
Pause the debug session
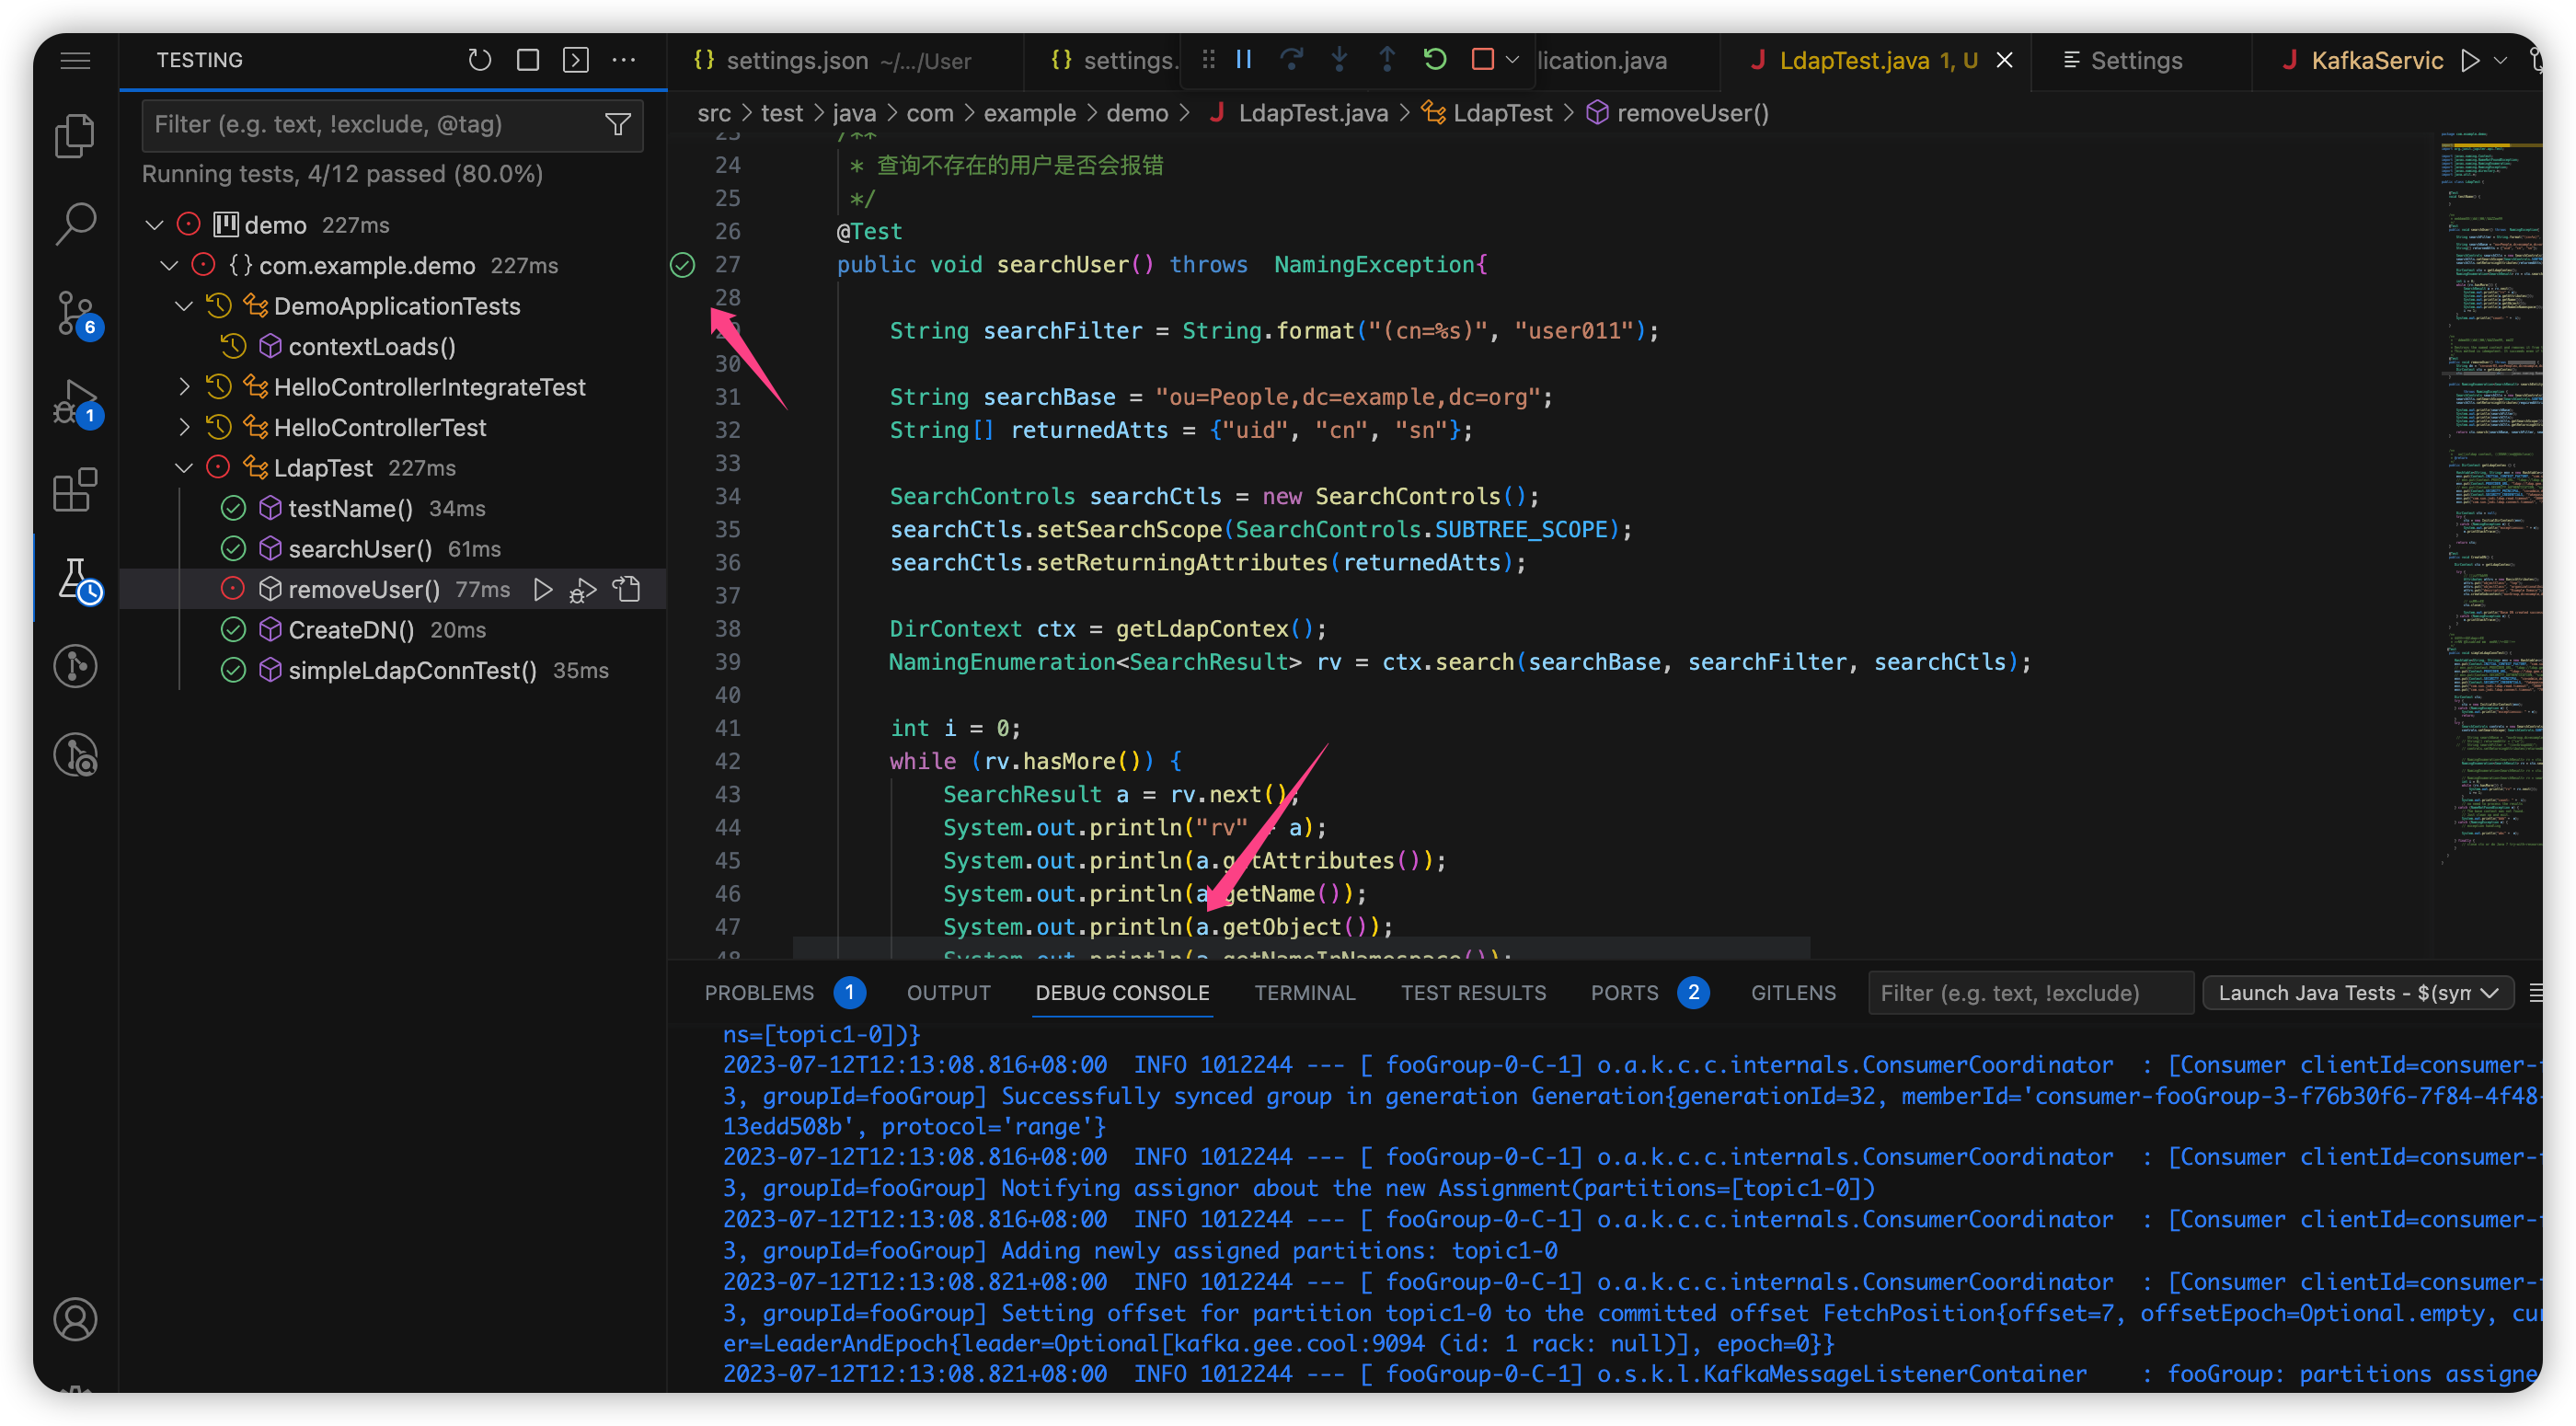[x=1243, y=59]
